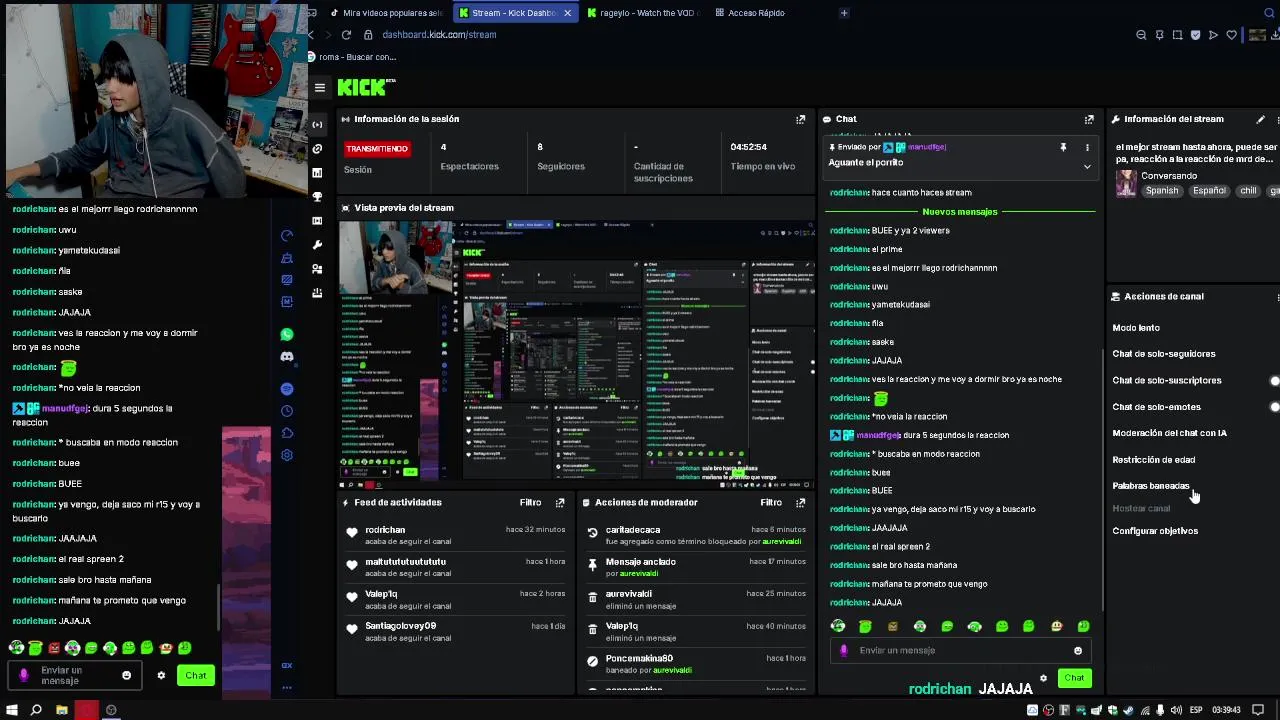Open Modo lento channel action

click(x=1136, y=328)
